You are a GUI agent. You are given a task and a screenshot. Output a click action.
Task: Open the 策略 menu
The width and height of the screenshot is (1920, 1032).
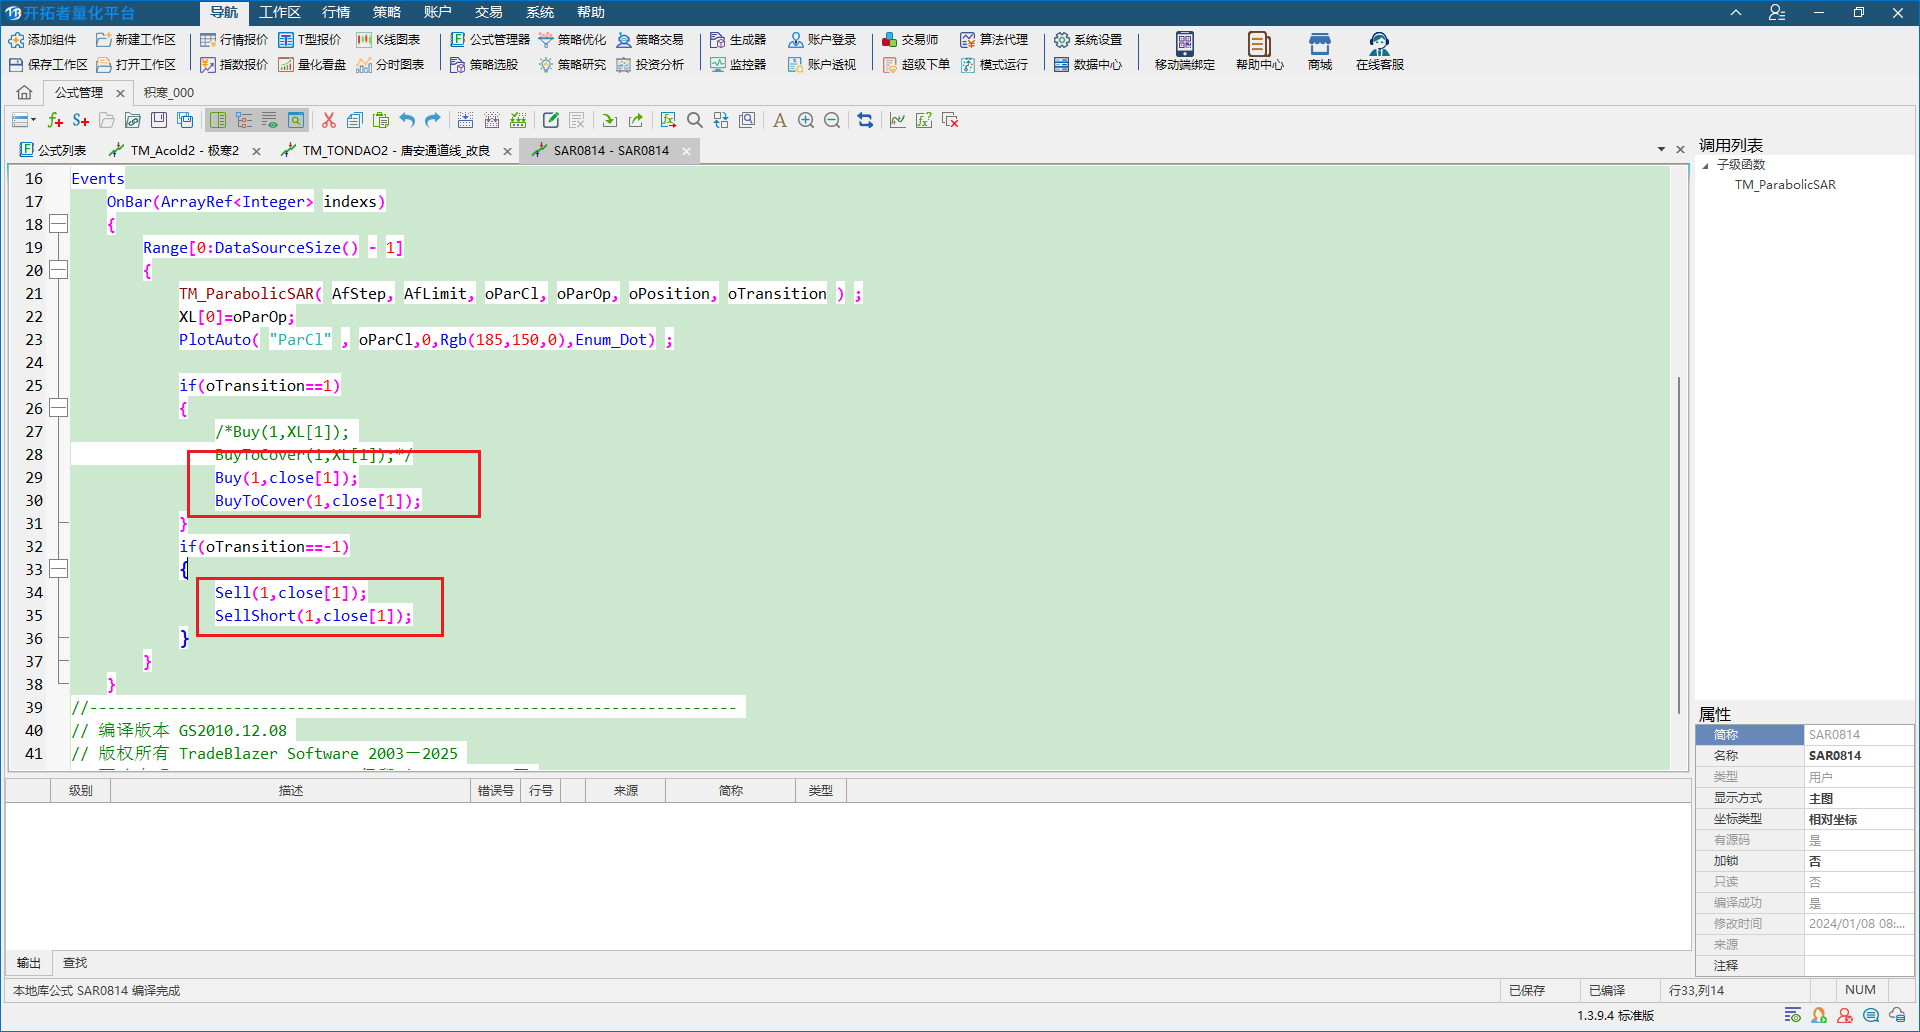[x=387, y=12]
